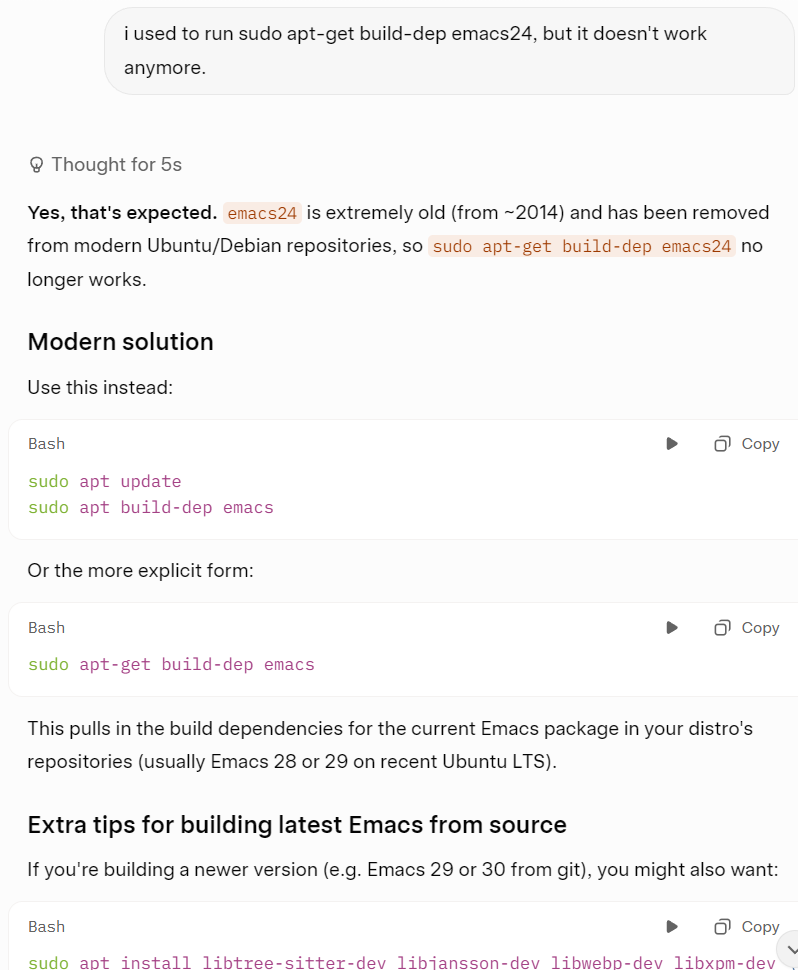
Task: Click the inline sudo apt-get build-dep emacs24 code
Action: (x=581, y=246)
